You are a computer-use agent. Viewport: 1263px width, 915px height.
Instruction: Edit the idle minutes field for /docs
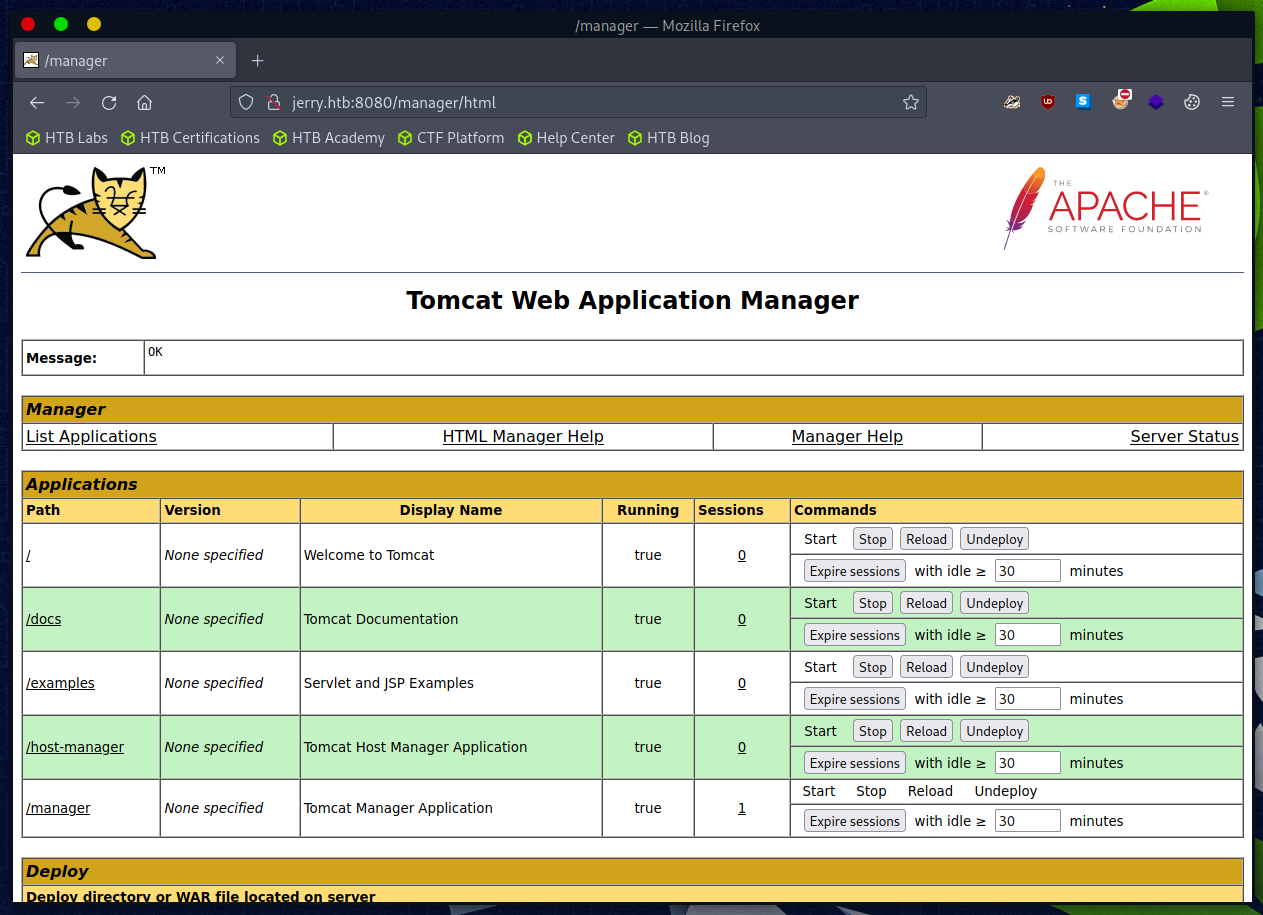pos(1028,635)
